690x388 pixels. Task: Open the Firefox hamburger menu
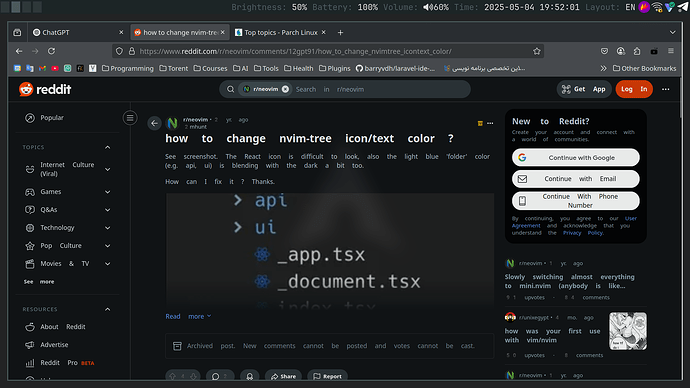click(671, 51)
